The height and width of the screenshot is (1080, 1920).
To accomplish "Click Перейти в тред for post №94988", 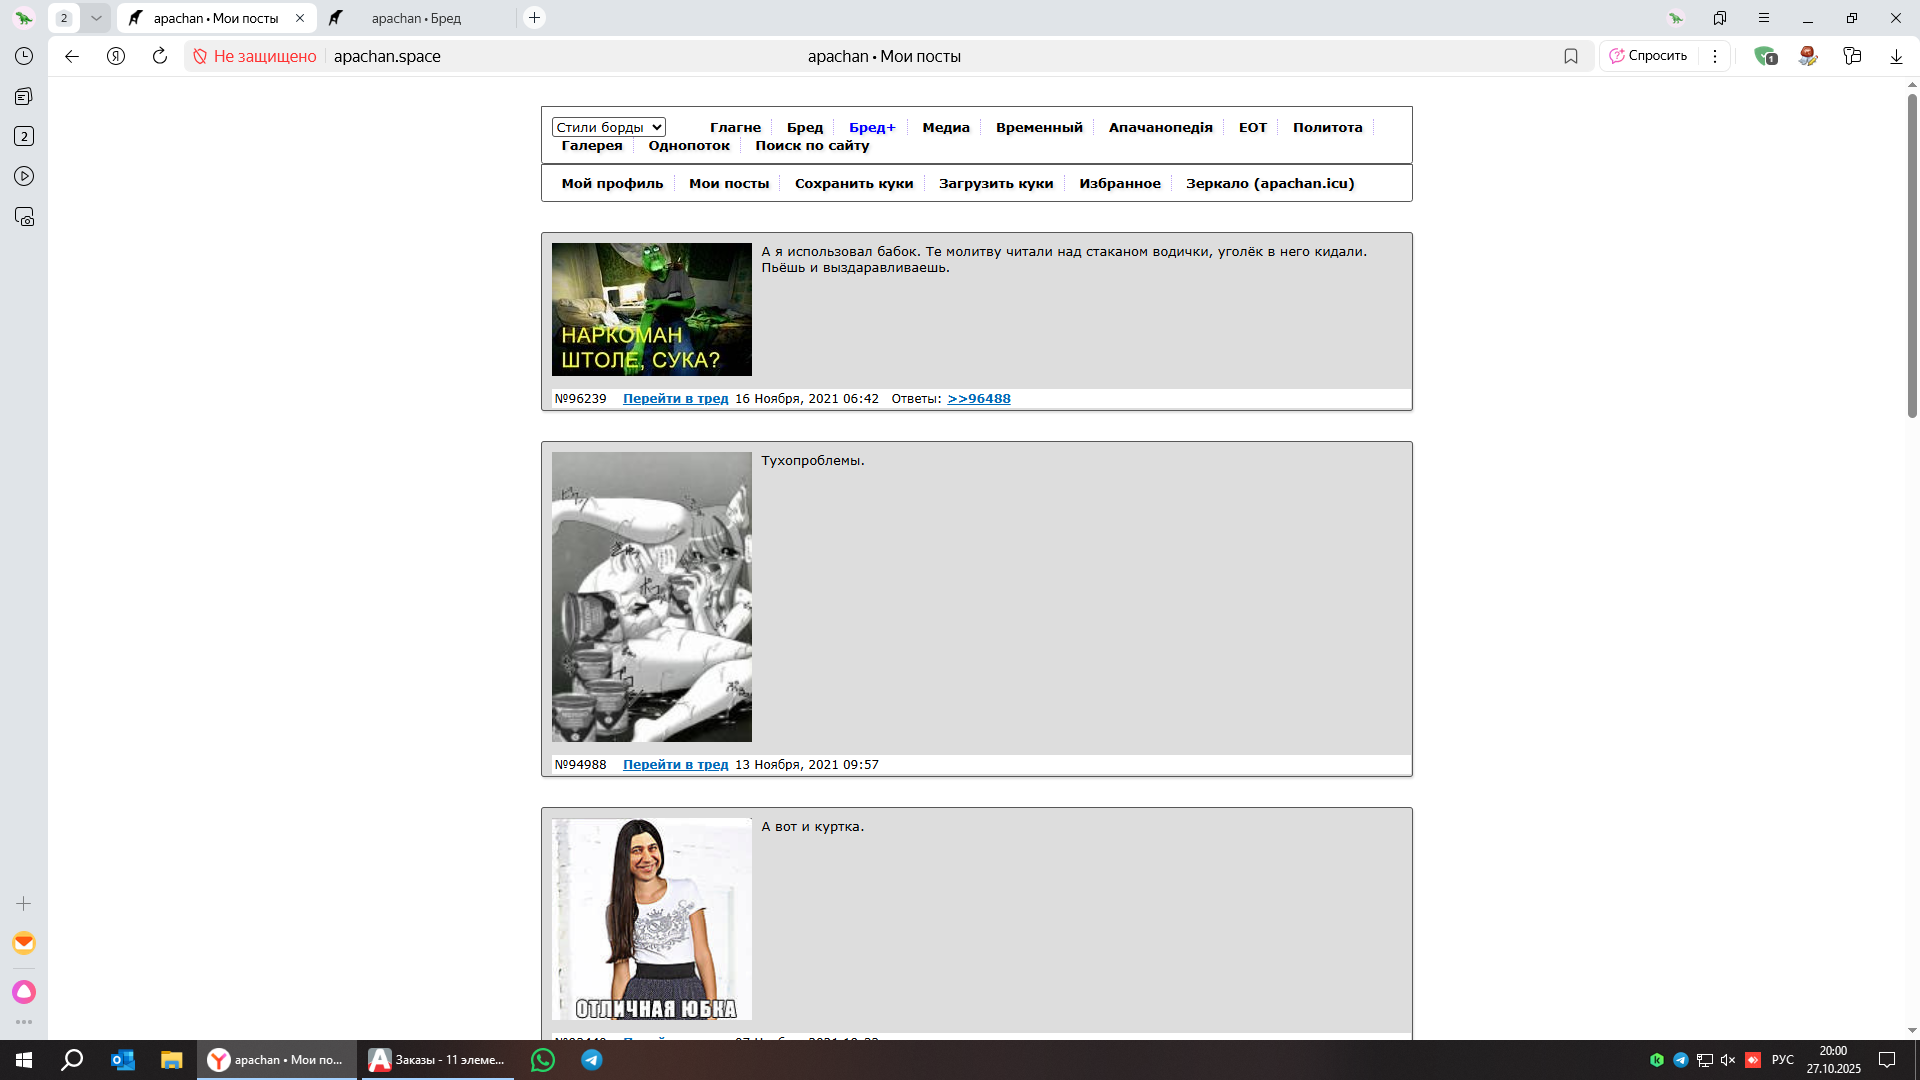I will pos(675,764).
